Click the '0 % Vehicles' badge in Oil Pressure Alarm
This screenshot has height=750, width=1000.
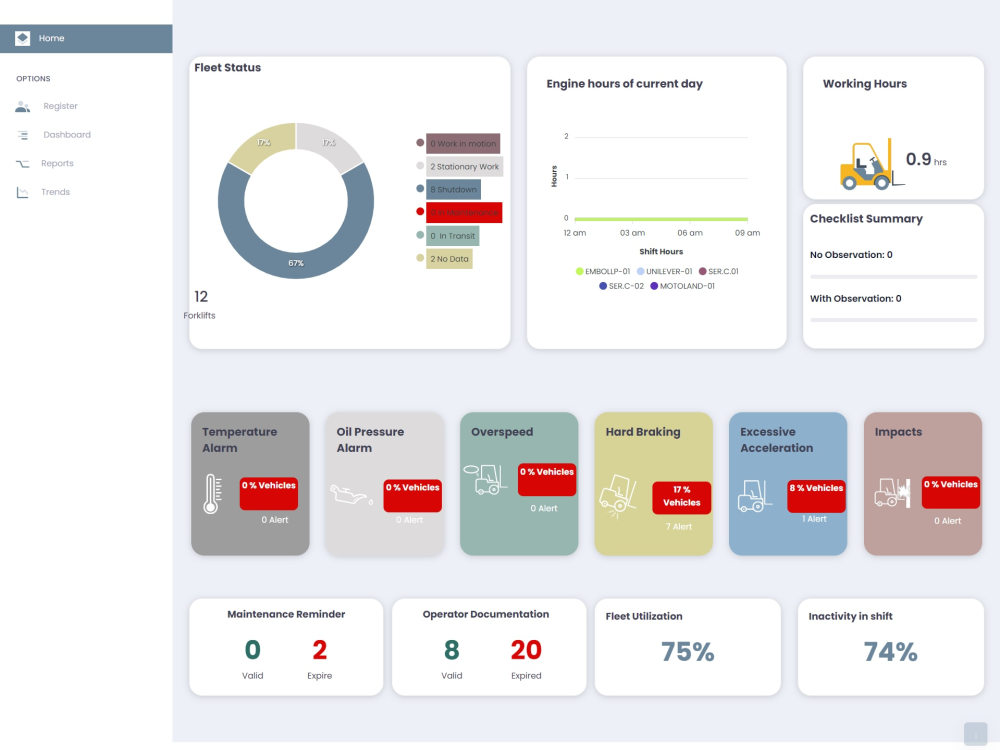coord(413,496)
